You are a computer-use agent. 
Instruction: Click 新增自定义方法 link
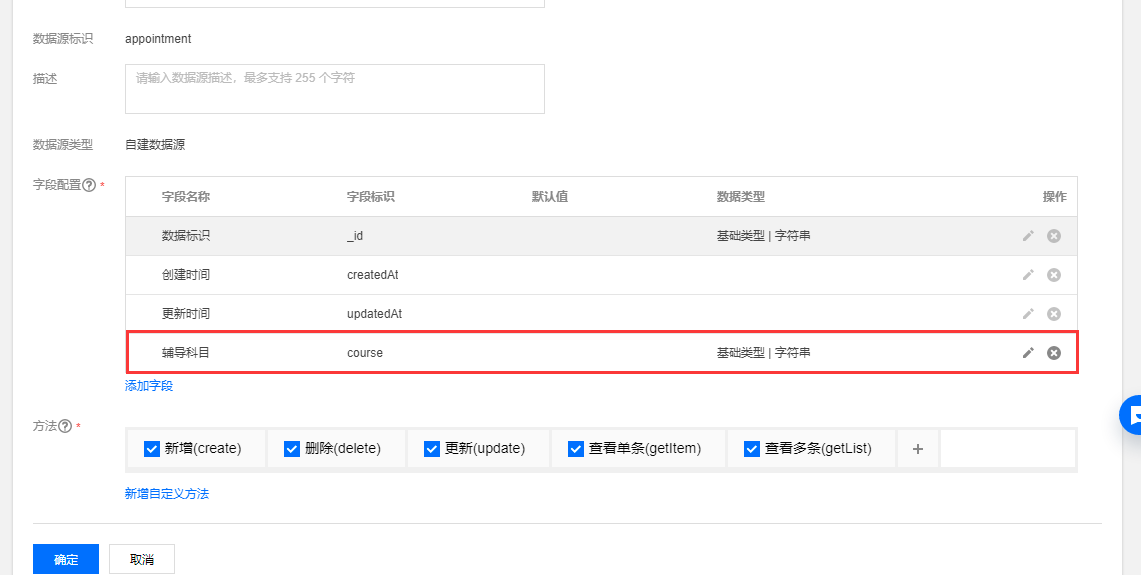point(167,493)
